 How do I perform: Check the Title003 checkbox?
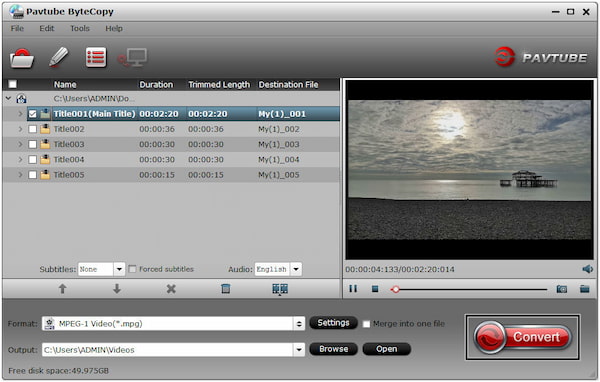33,144
